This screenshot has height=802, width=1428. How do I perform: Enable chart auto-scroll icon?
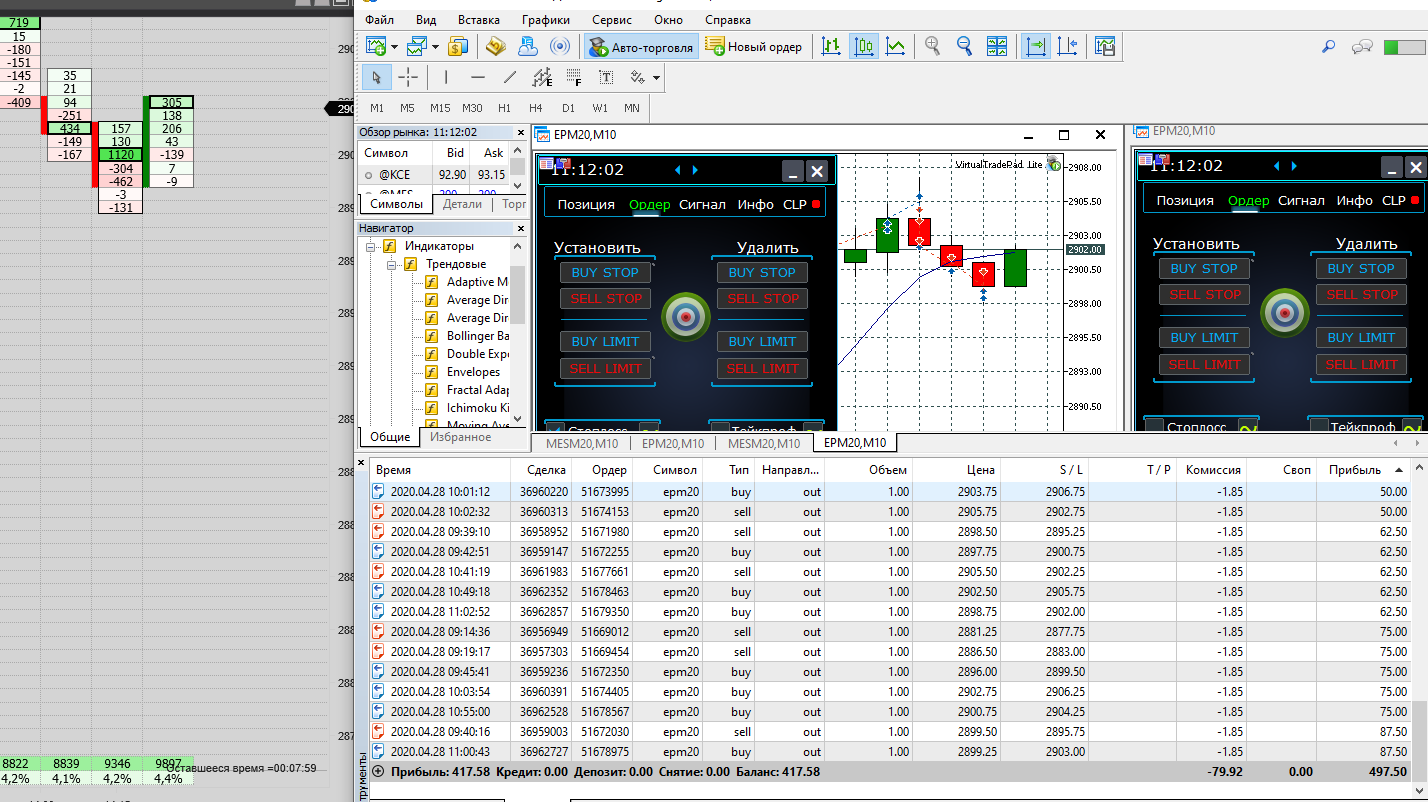pos(1035,46)
